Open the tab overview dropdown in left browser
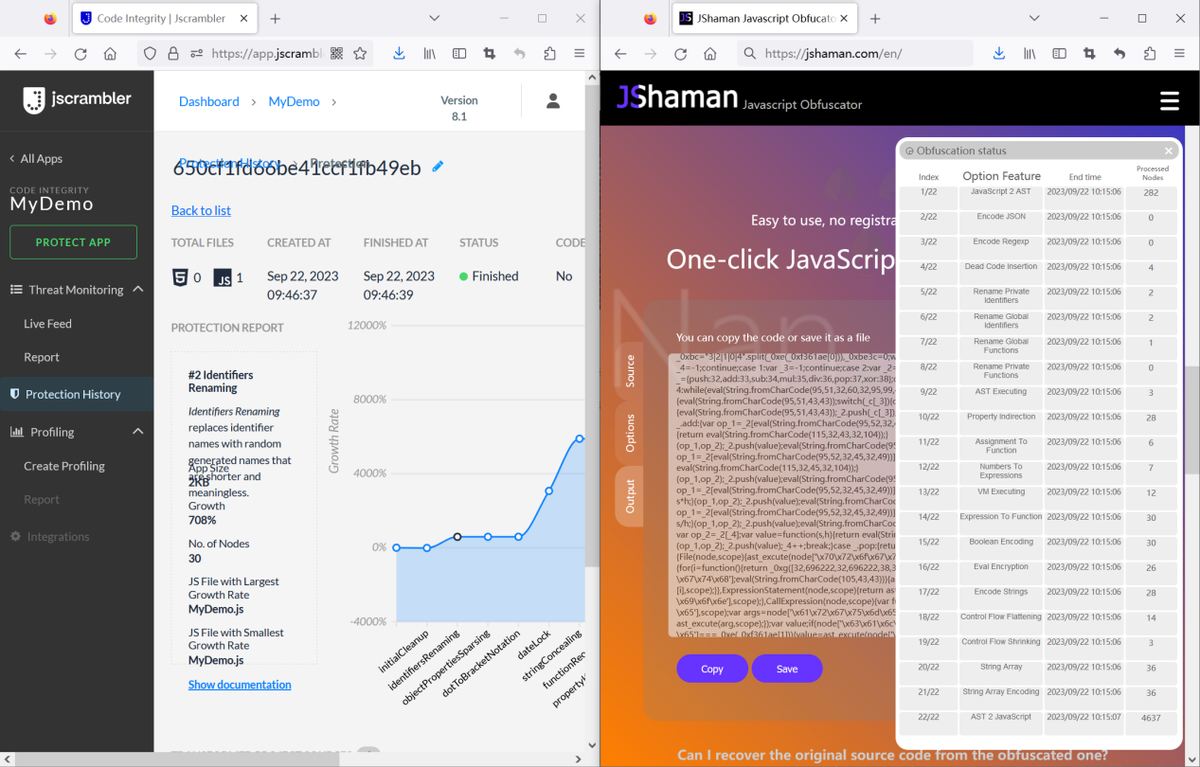Screen dimensions: 1200x767 (434, 17)
